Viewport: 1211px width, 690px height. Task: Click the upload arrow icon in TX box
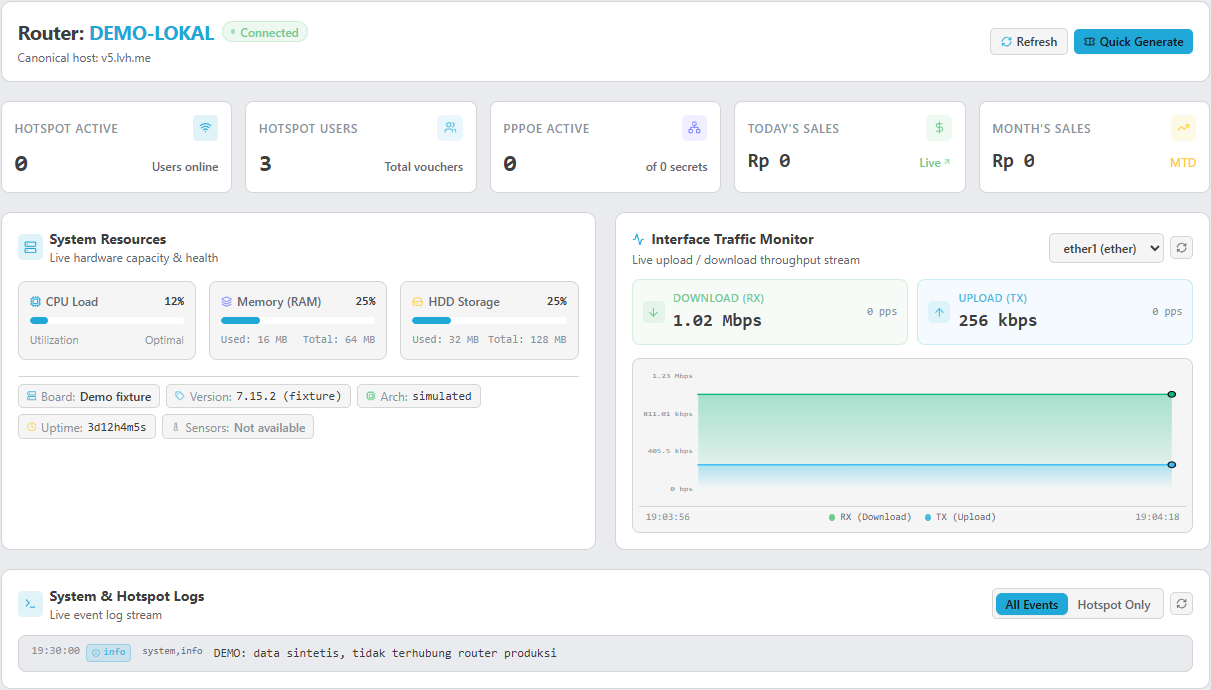tap(939, 312)
